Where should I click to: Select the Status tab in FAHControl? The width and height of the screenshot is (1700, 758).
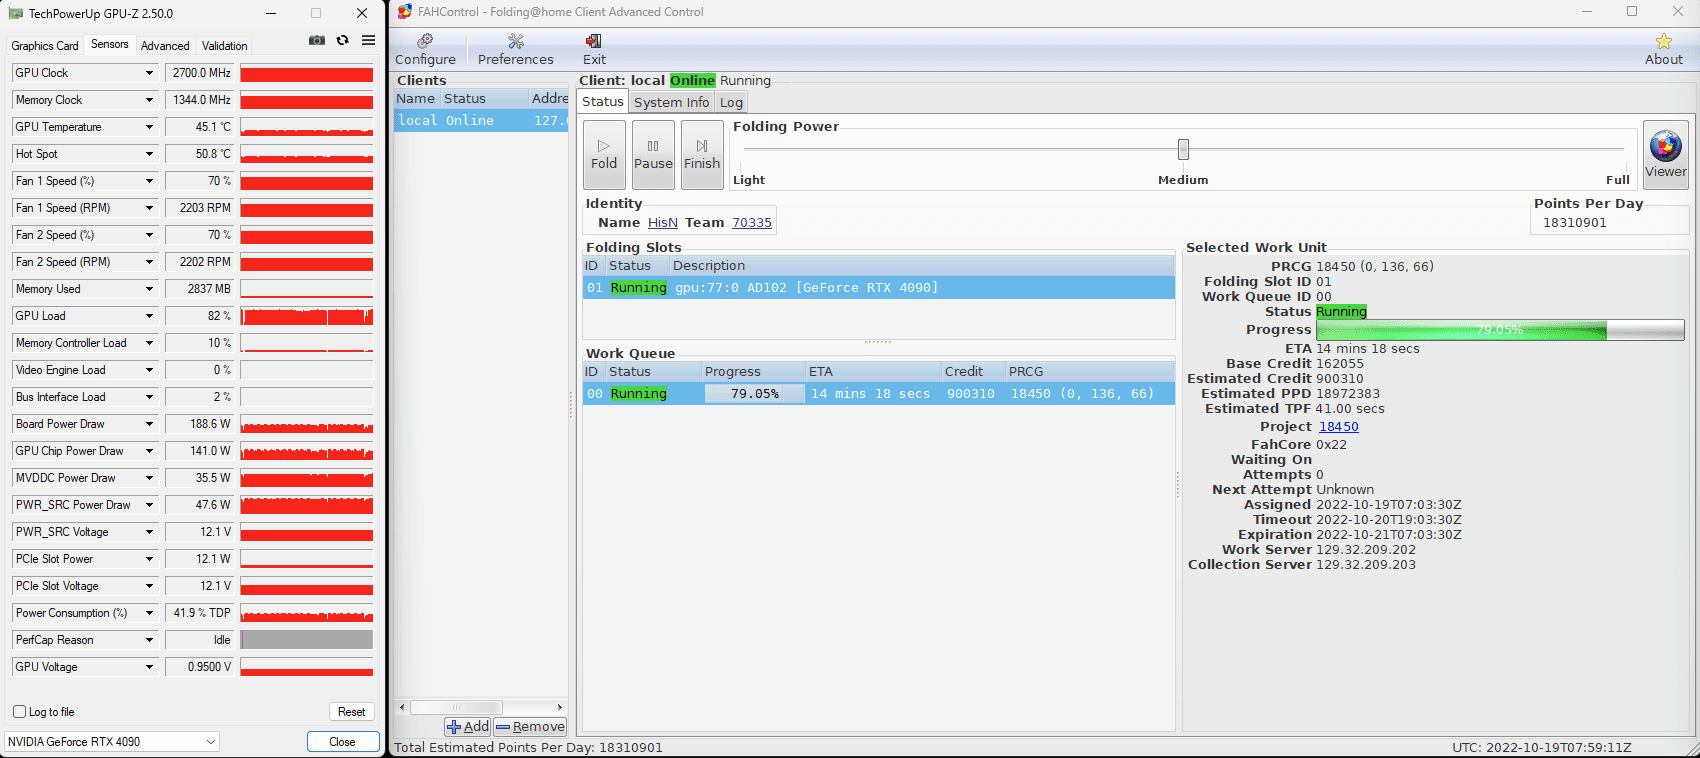(603, 101)
